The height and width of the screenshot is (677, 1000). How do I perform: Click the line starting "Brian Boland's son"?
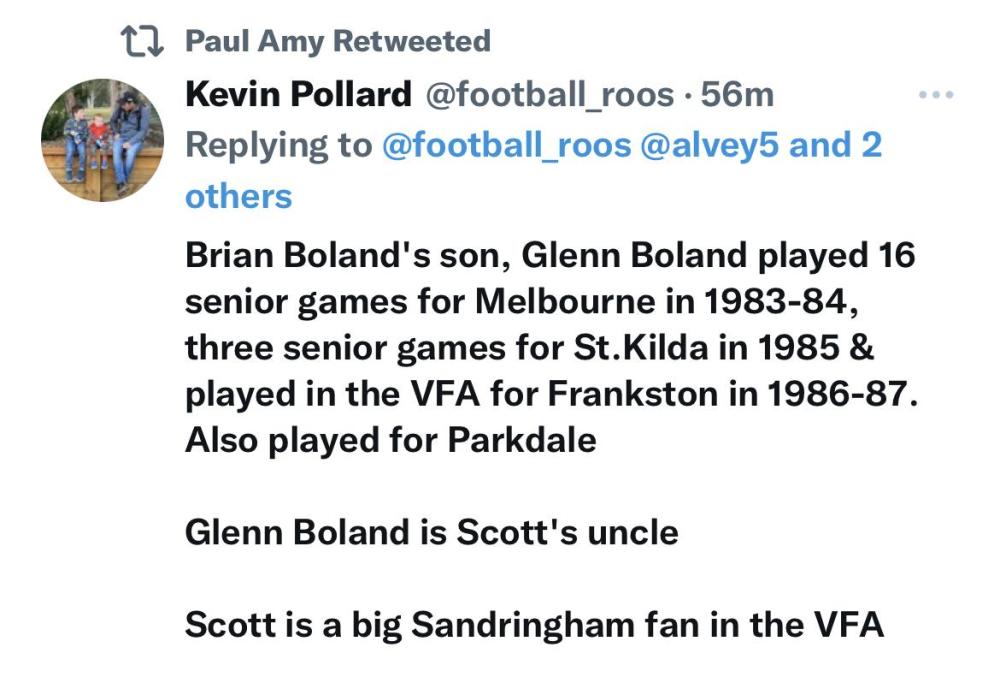[550, 257]
